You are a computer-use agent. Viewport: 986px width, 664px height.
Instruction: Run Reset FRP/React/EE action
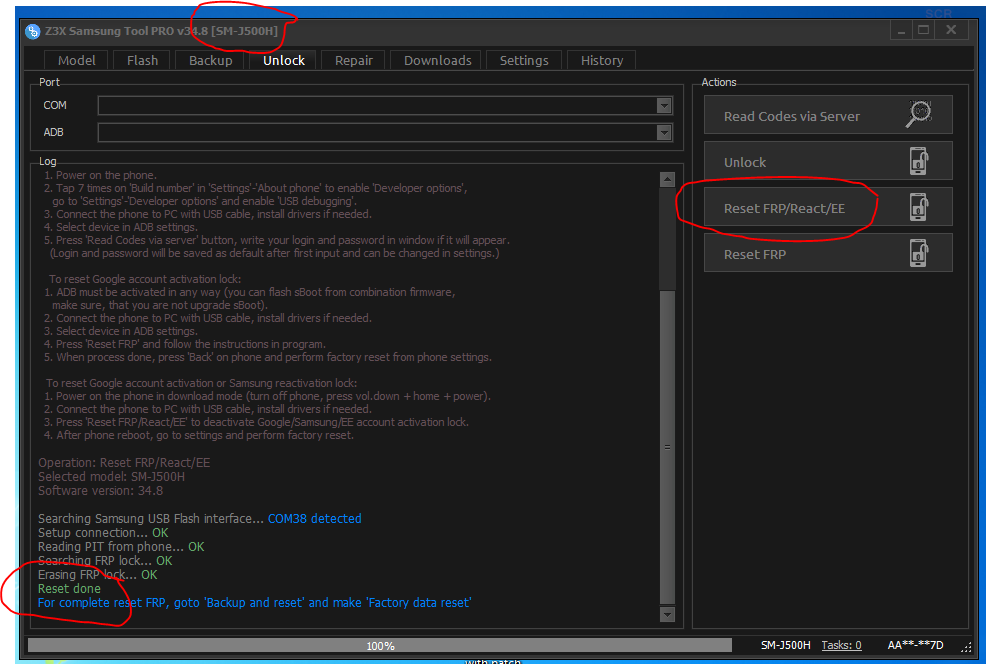pos(828,207)
